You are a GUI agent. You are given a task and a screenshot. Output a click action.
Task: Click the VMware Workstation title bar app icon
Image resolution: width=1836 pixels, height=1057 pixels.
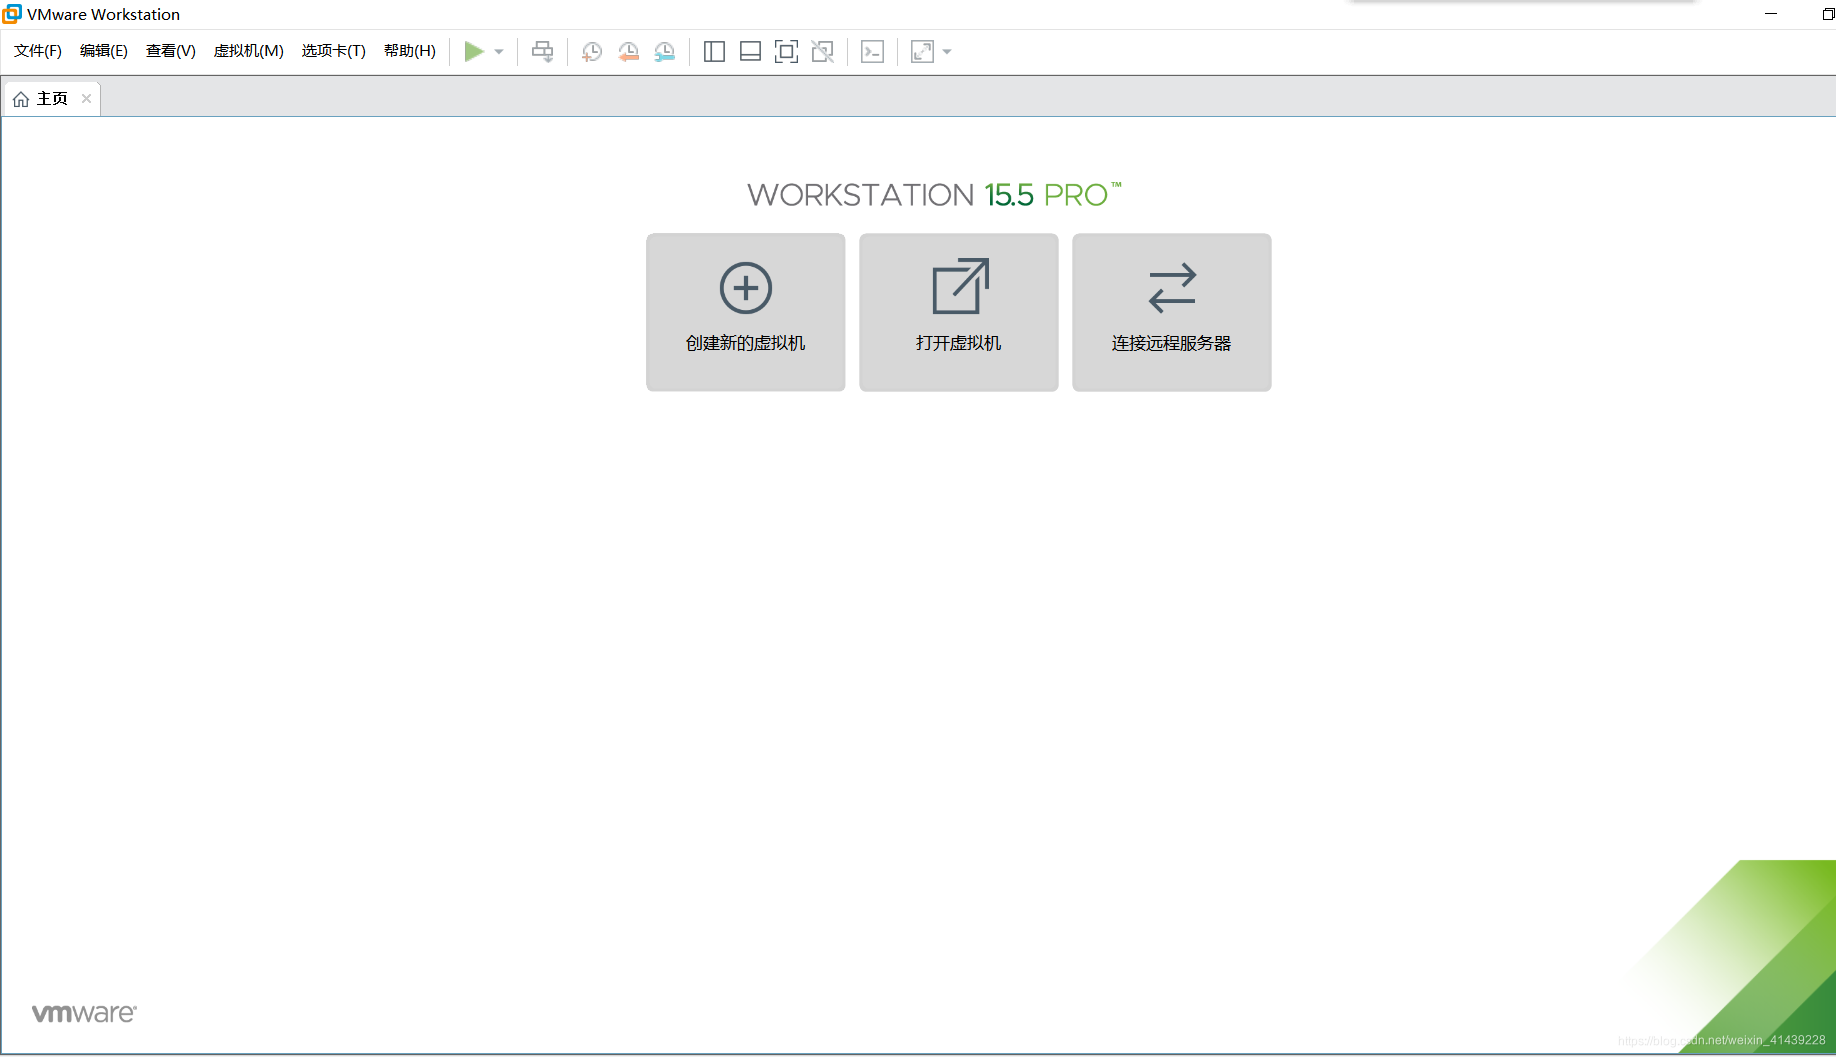(12, 13)
